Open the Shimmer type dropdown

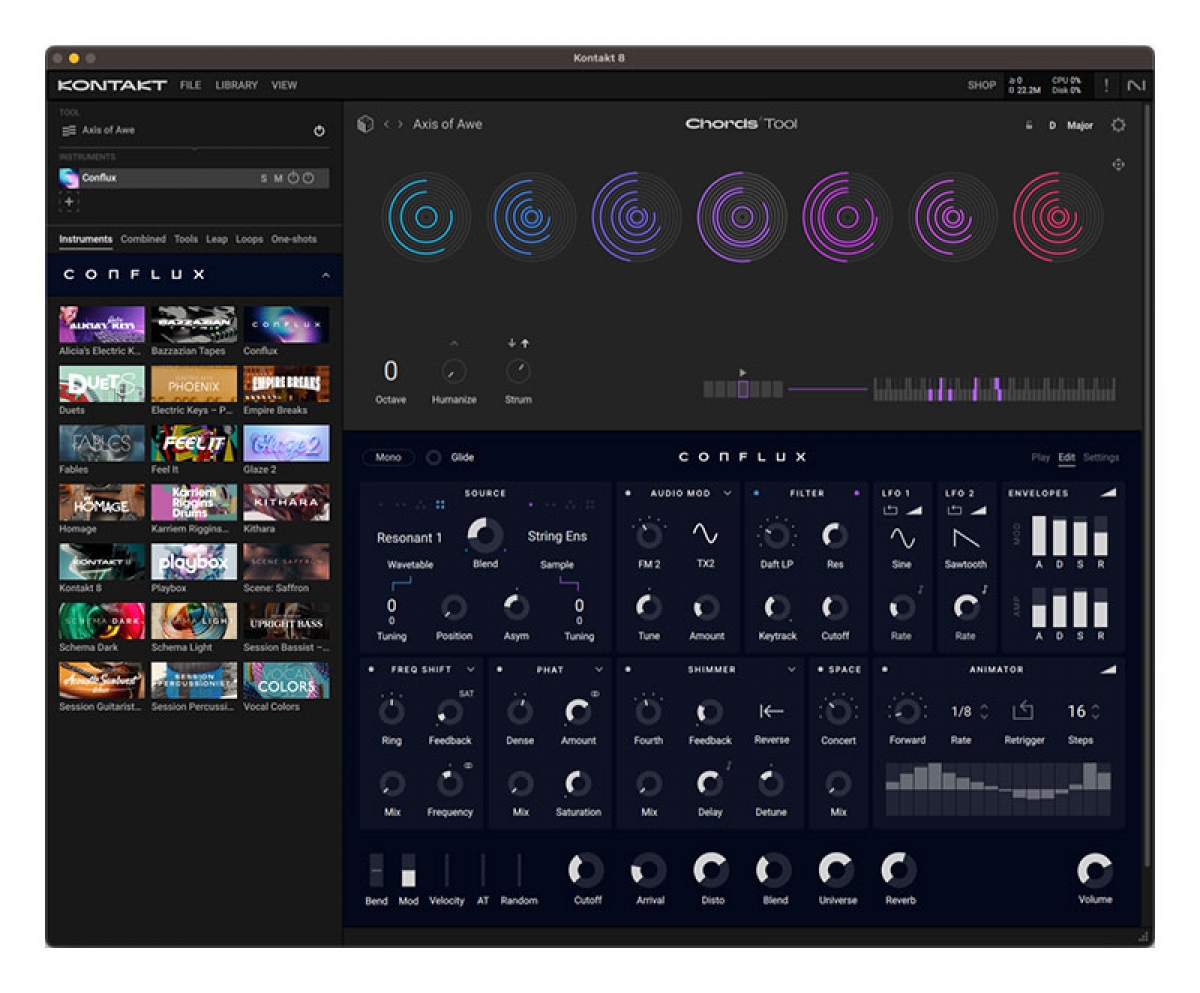coord(791,669)
